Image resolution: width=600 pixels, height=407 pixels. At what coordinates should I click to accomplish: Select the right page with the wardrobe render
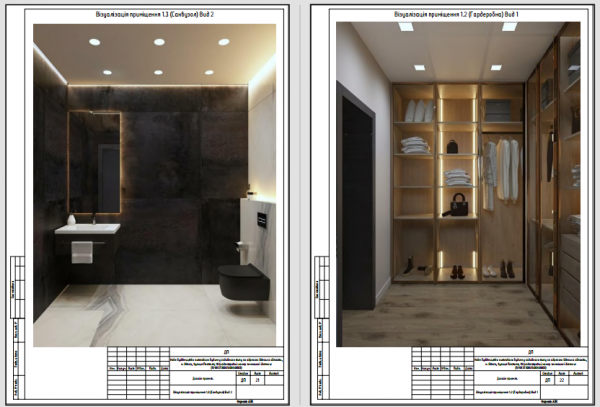click(450, 200)
